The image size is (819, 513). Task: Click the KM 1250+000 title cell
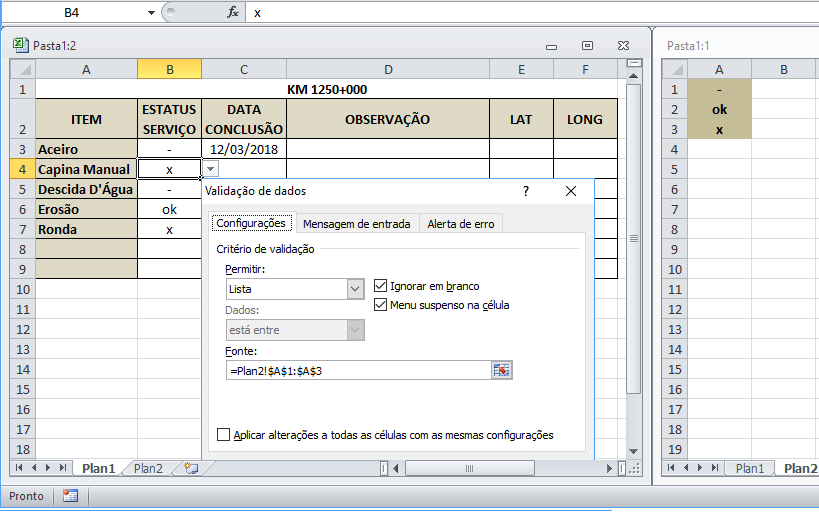(326, 89)
